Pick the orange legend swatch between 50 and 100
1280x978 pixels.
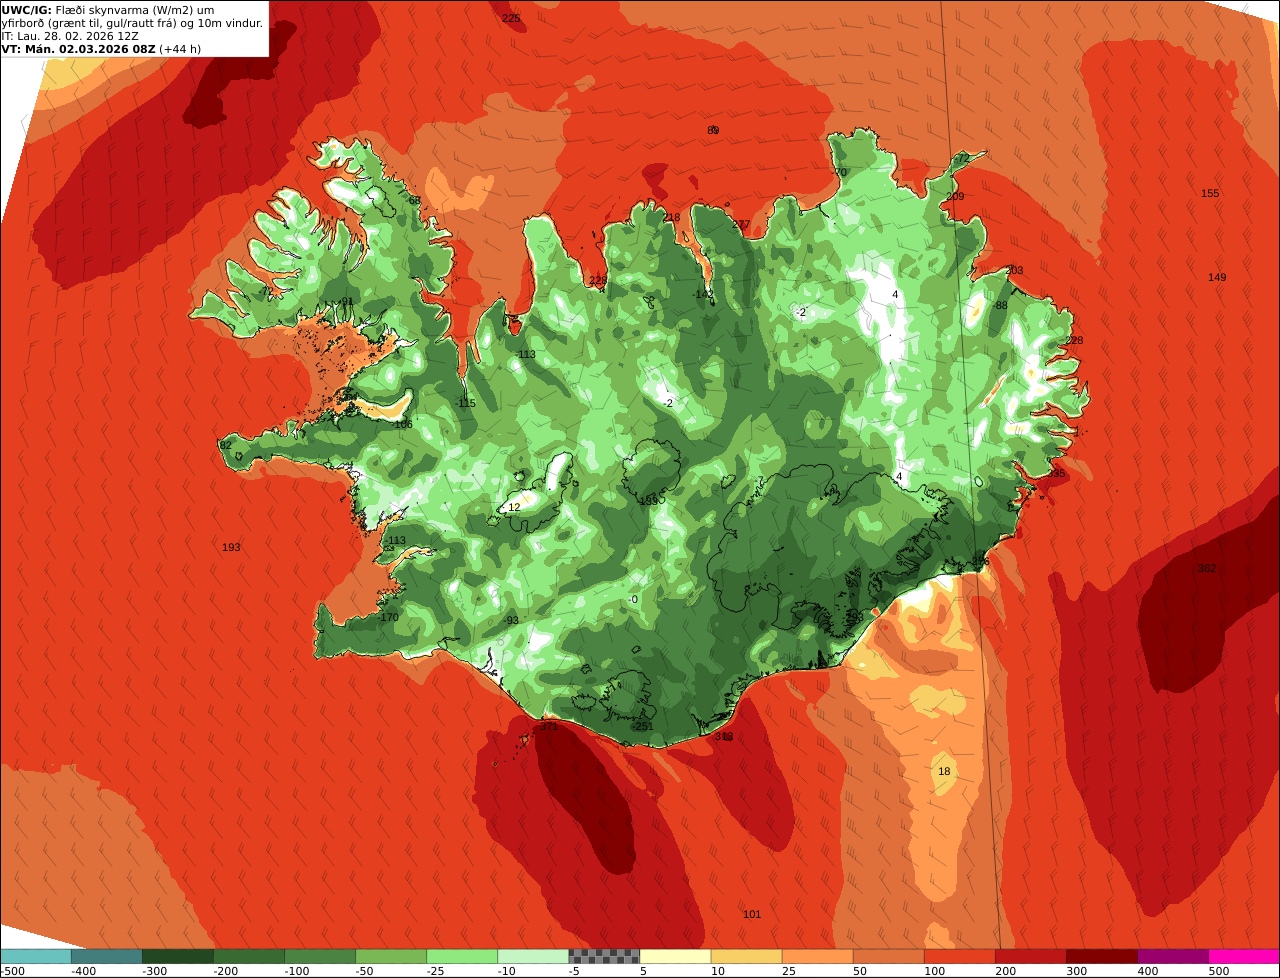[x=889, y=956]
